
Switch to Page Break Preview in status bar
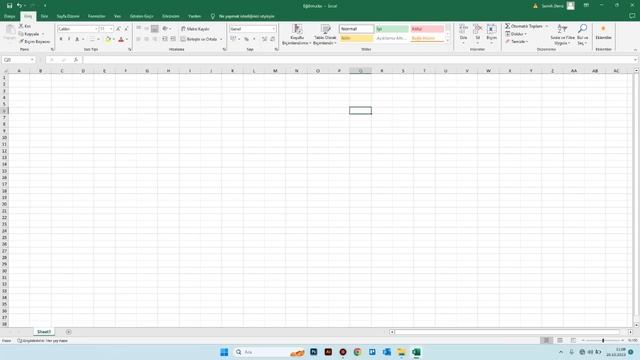tap(573, 340)
